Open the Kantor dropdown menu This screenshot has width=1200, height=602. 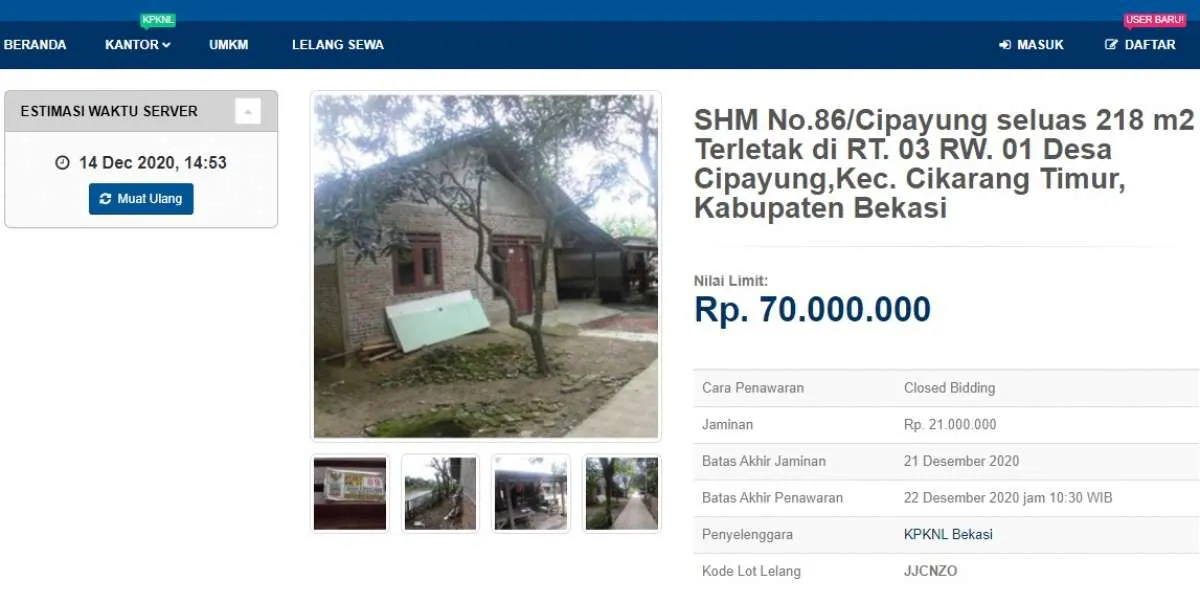tap(138, 45)
